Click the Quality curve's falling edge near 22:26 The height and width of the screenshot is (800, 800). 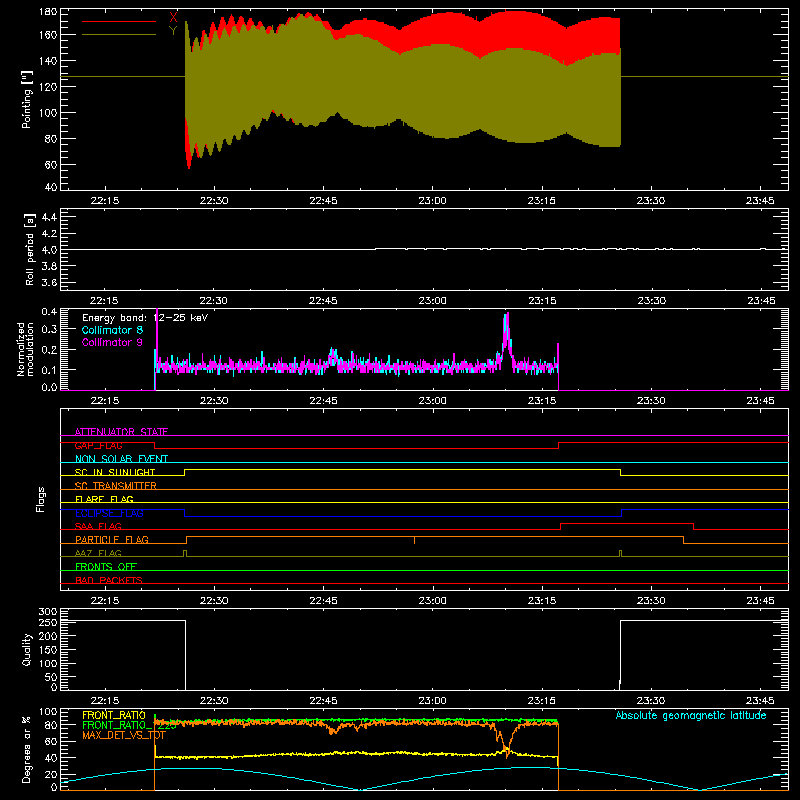coord(185,655)
